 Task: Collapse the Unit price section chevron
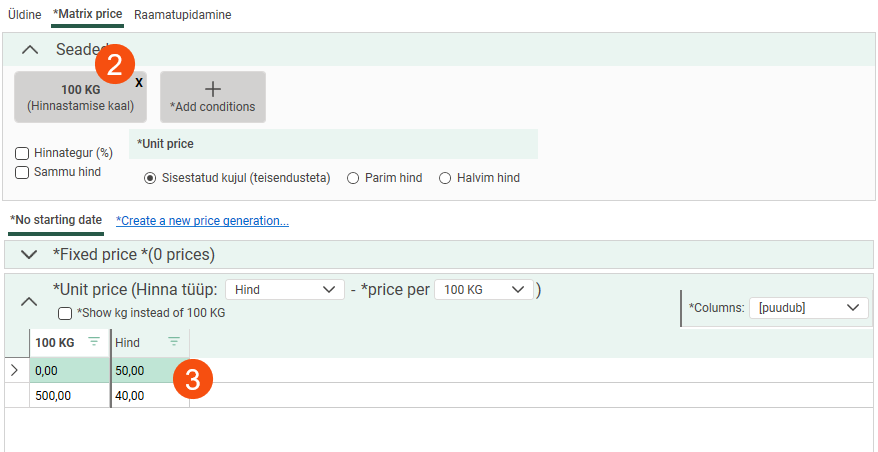coord(29,301)
